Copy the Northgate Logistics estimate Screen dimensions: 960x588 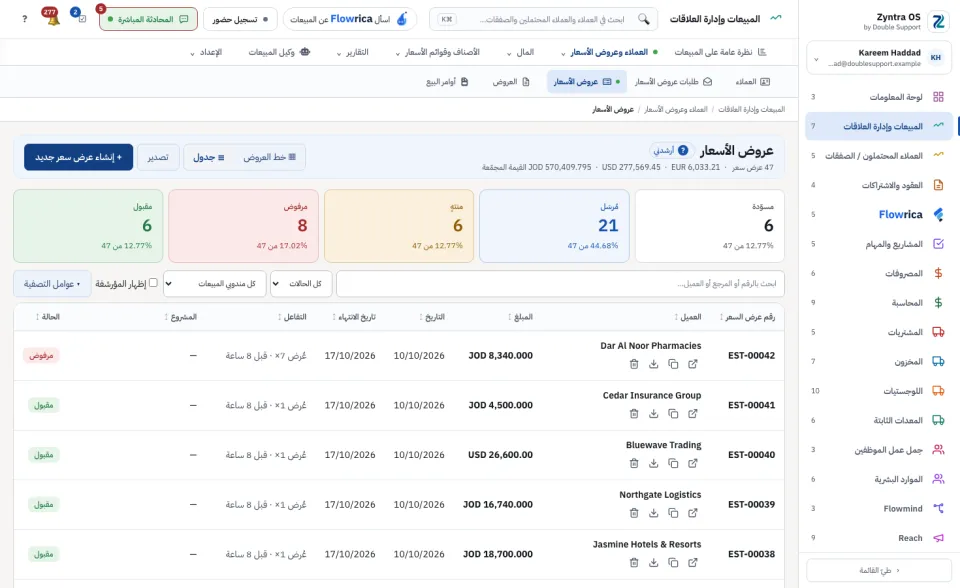[673, 513]
